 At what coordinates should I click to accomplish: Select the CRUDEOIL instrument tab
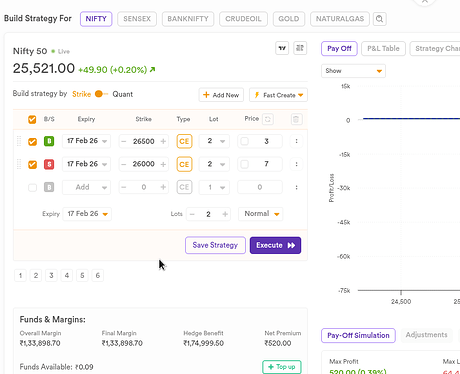click(x=243, y=19)
